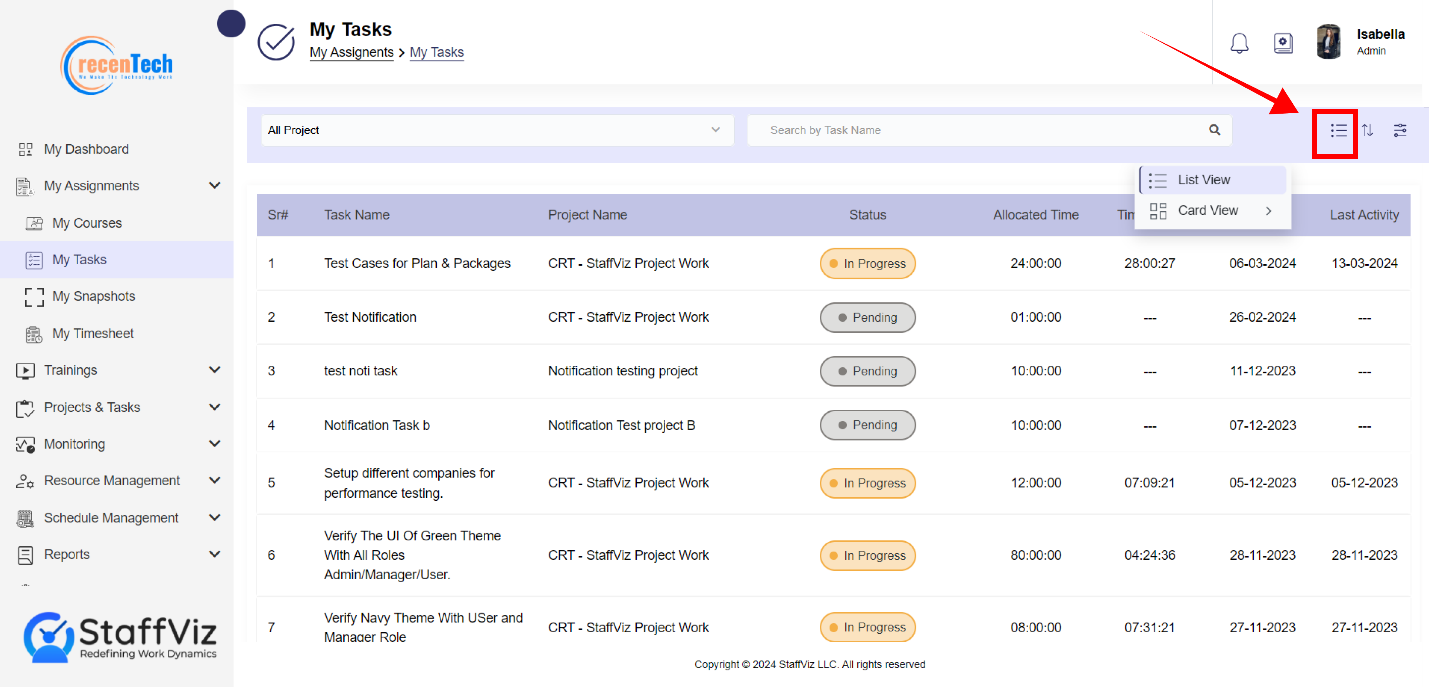Click the My Assignments clipboard icon
The height and width of the screenshot is (687, 1429).
26,186
